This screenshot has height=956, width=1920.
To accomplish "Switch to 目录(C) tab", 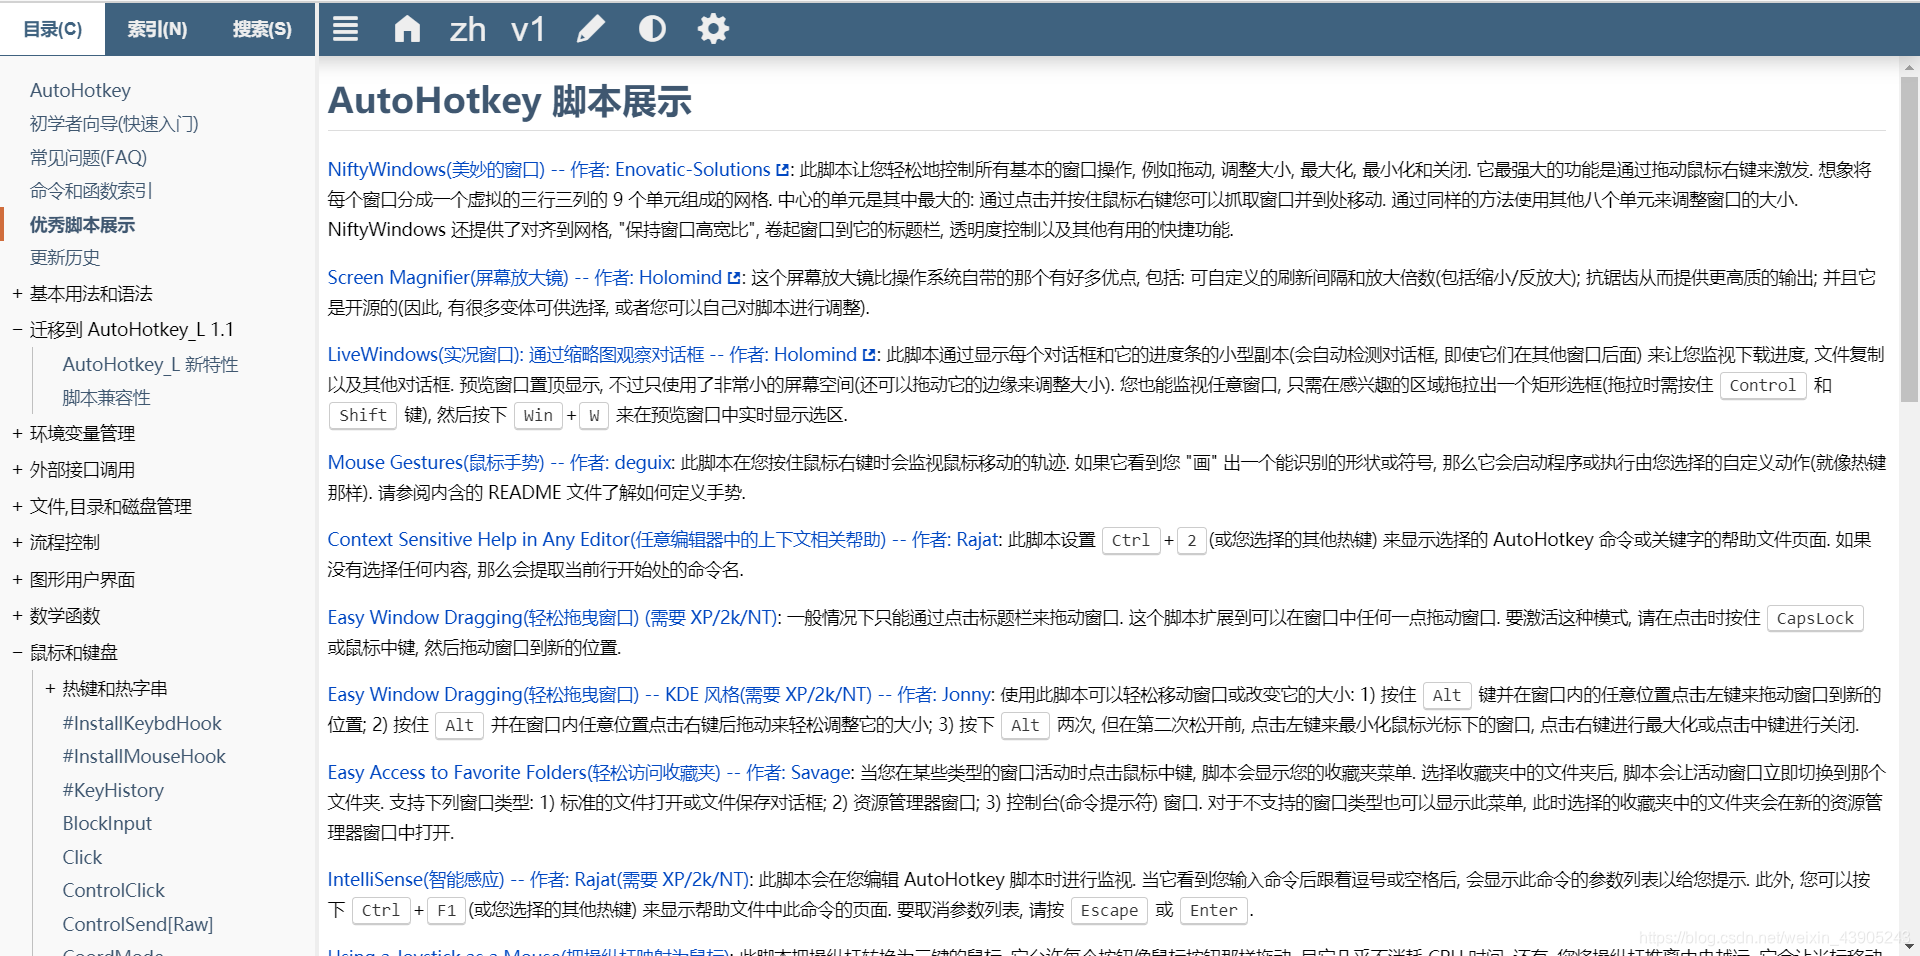I will pos(52,29).
